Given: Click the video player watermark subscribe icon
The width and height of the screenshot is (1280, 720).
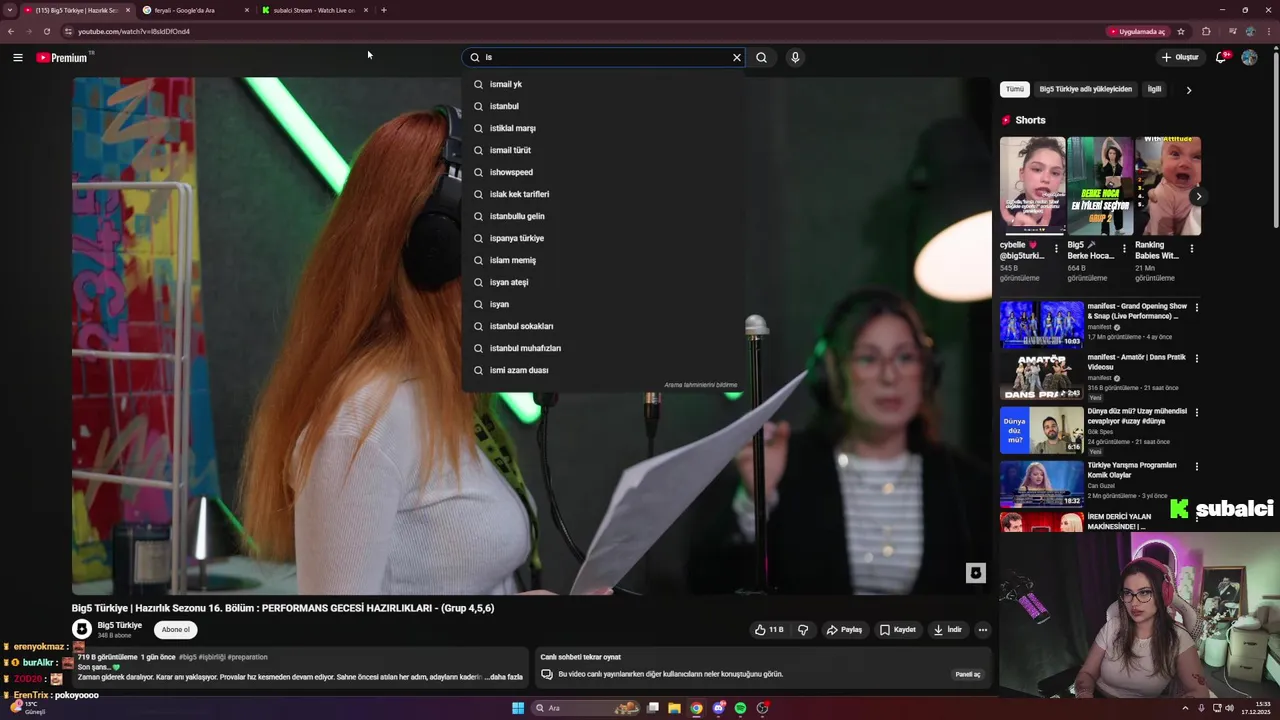Looking at the screenshot, I should [975, 573].
